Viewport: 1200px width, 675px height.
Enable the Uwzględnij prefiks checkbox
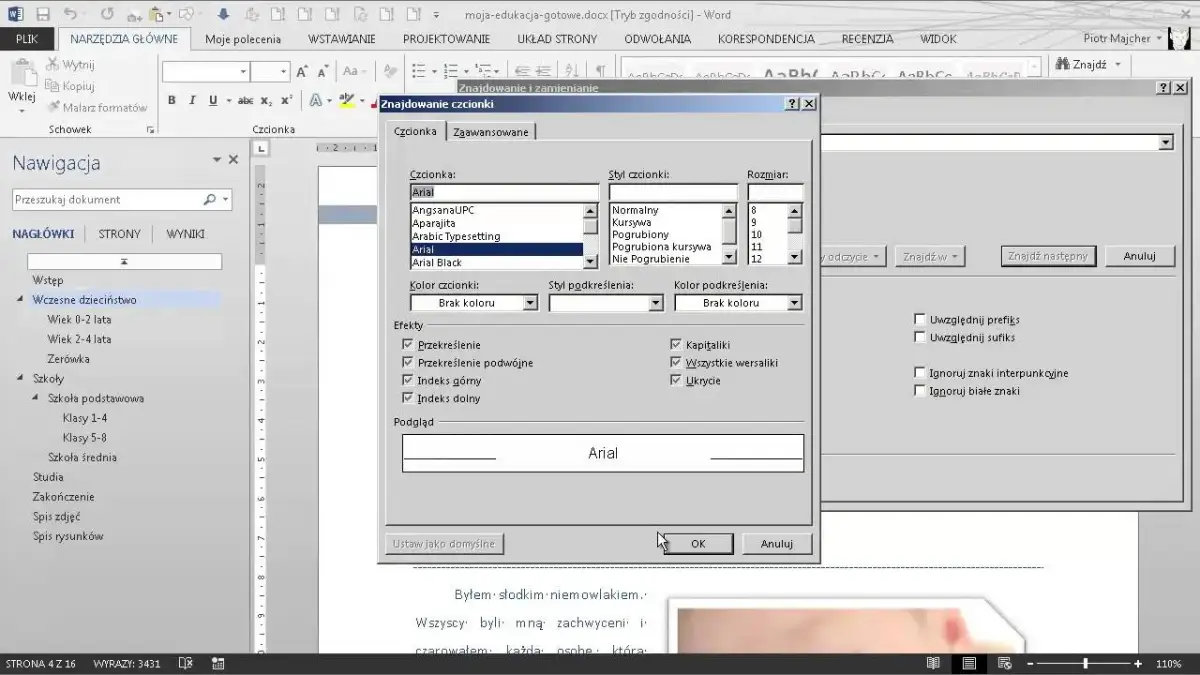tap(920, 320)
